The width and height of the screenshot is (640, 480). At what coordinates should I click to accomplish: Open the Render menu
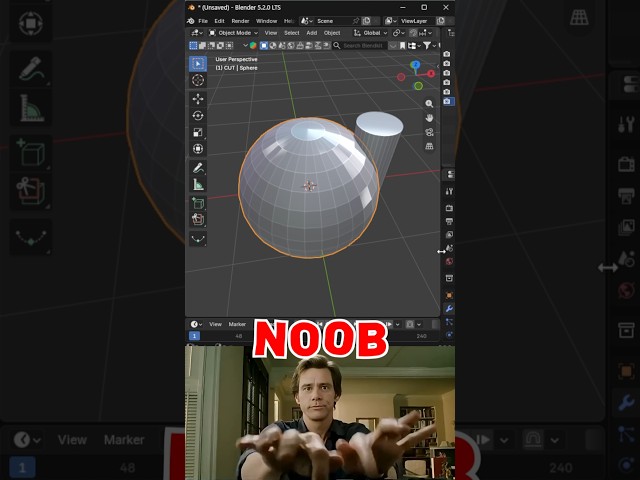coord(240,21)
